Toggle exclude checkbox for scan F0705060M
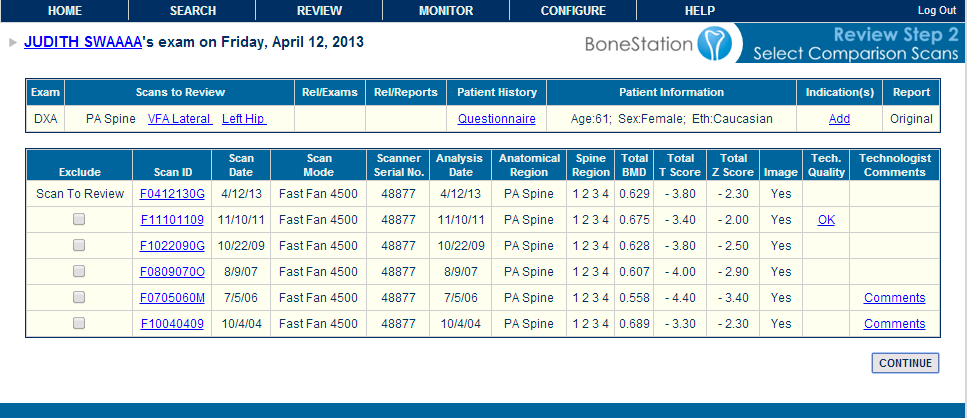This screenshot has width=967, height=418. [x=79, y=298]
